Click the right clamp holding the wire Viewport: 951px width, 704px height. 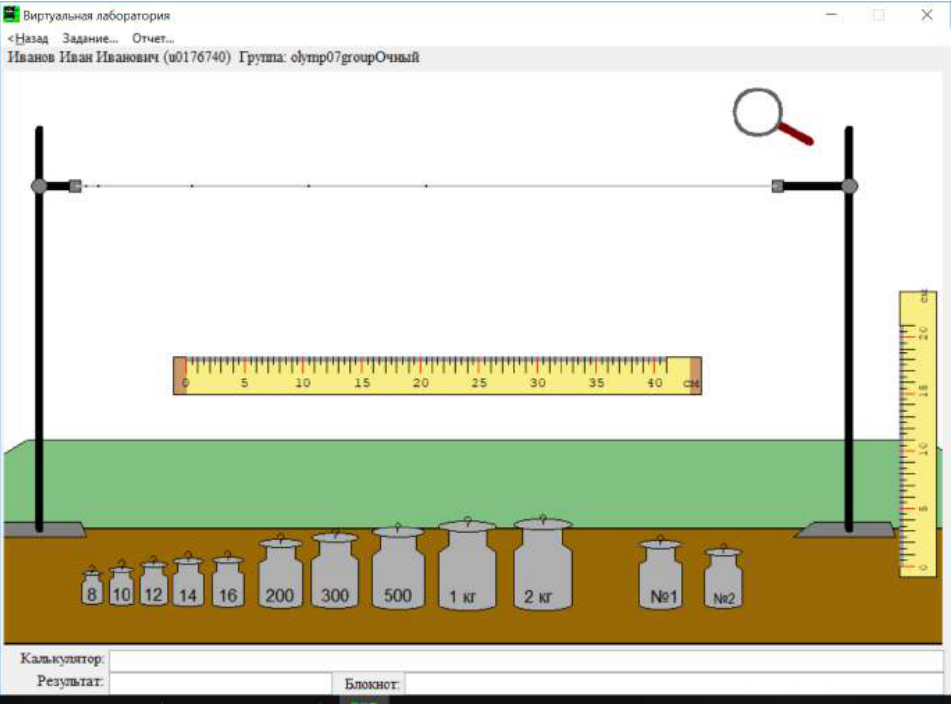[778, 186]
